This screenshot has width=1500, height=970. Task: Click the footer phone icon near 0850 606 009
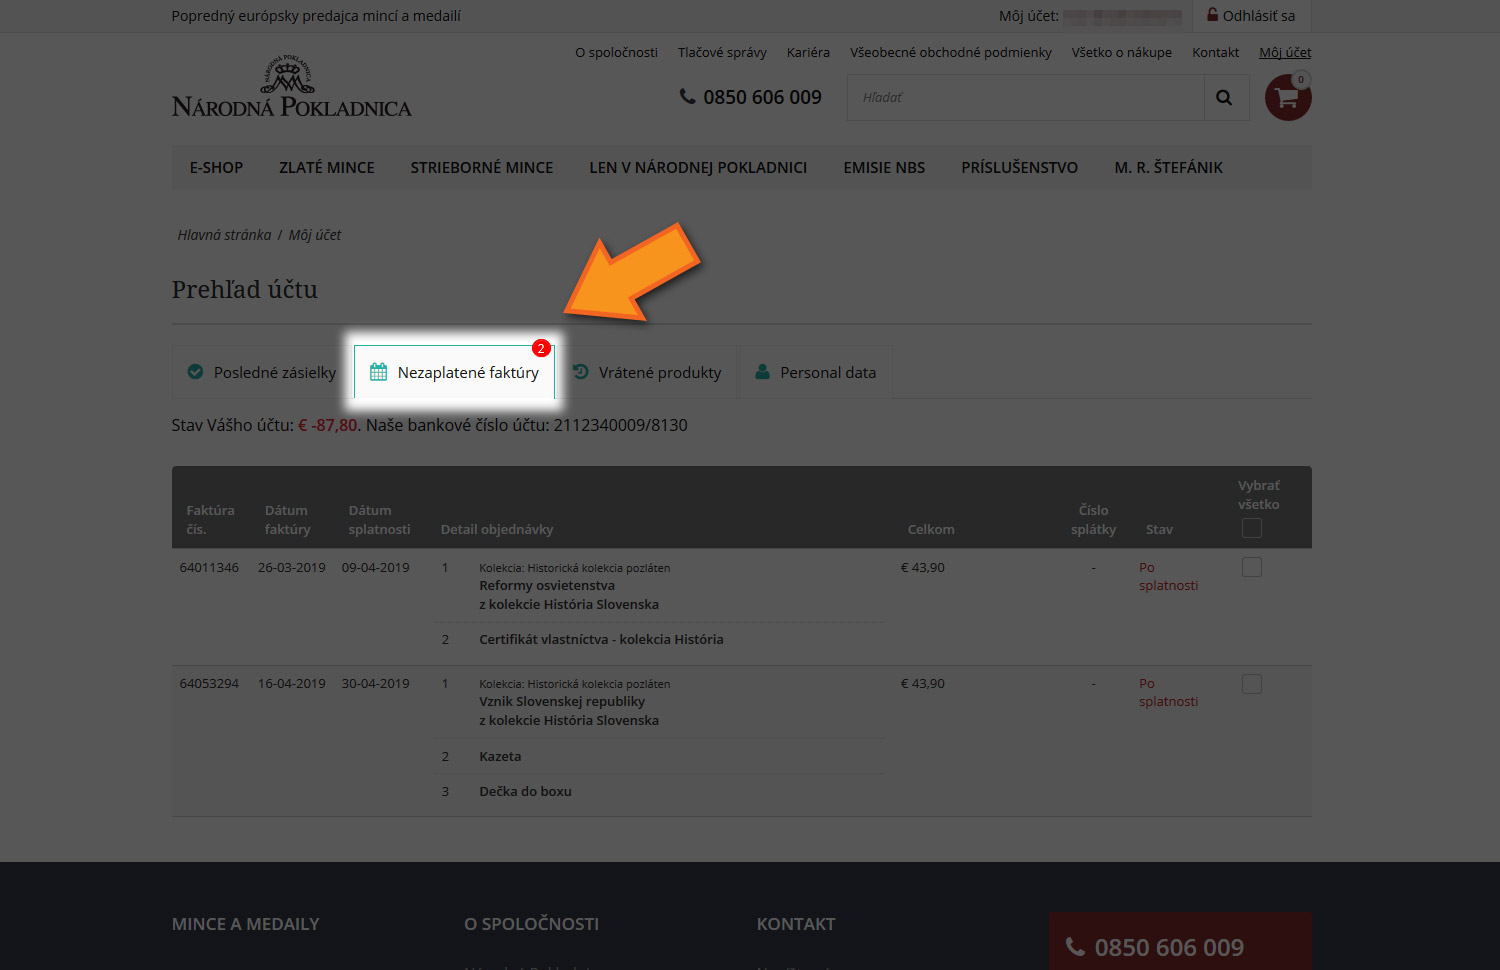click(1075, 946)
